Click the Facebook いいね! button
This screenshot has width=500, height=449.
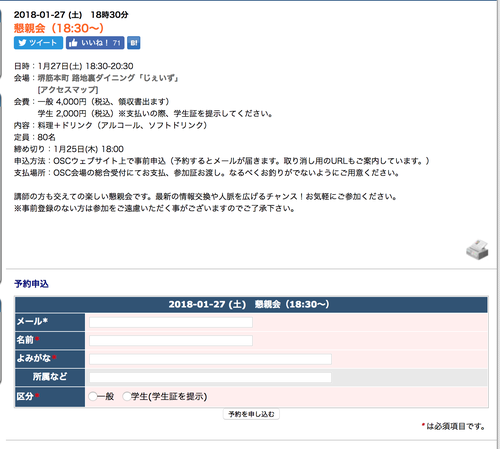[95, 43]
